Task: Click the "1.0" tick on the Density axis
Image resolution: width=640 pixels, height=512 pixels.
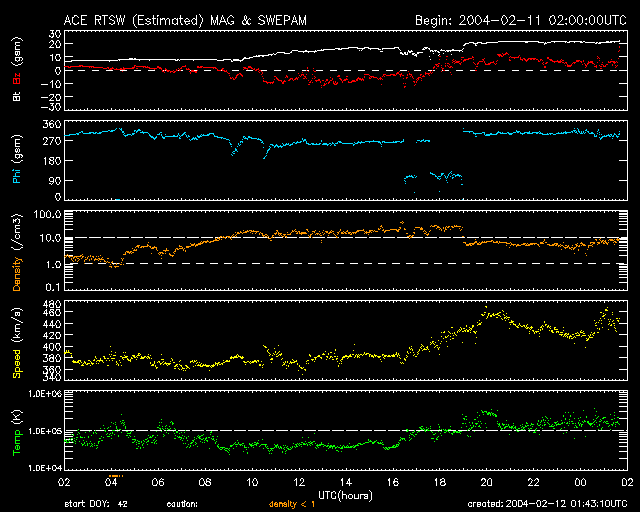Action: [x=53, y=265]
